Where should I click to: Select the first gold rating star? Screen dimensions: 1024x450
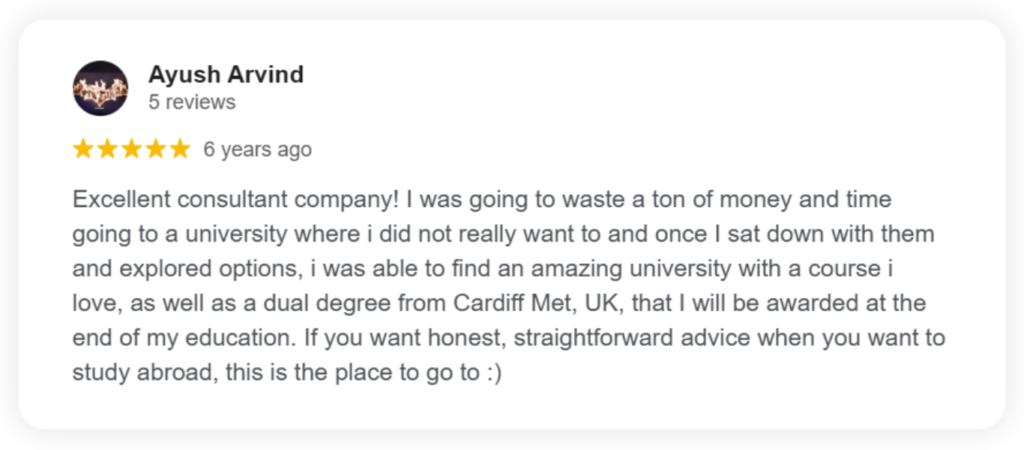click(x=83, y=150)
